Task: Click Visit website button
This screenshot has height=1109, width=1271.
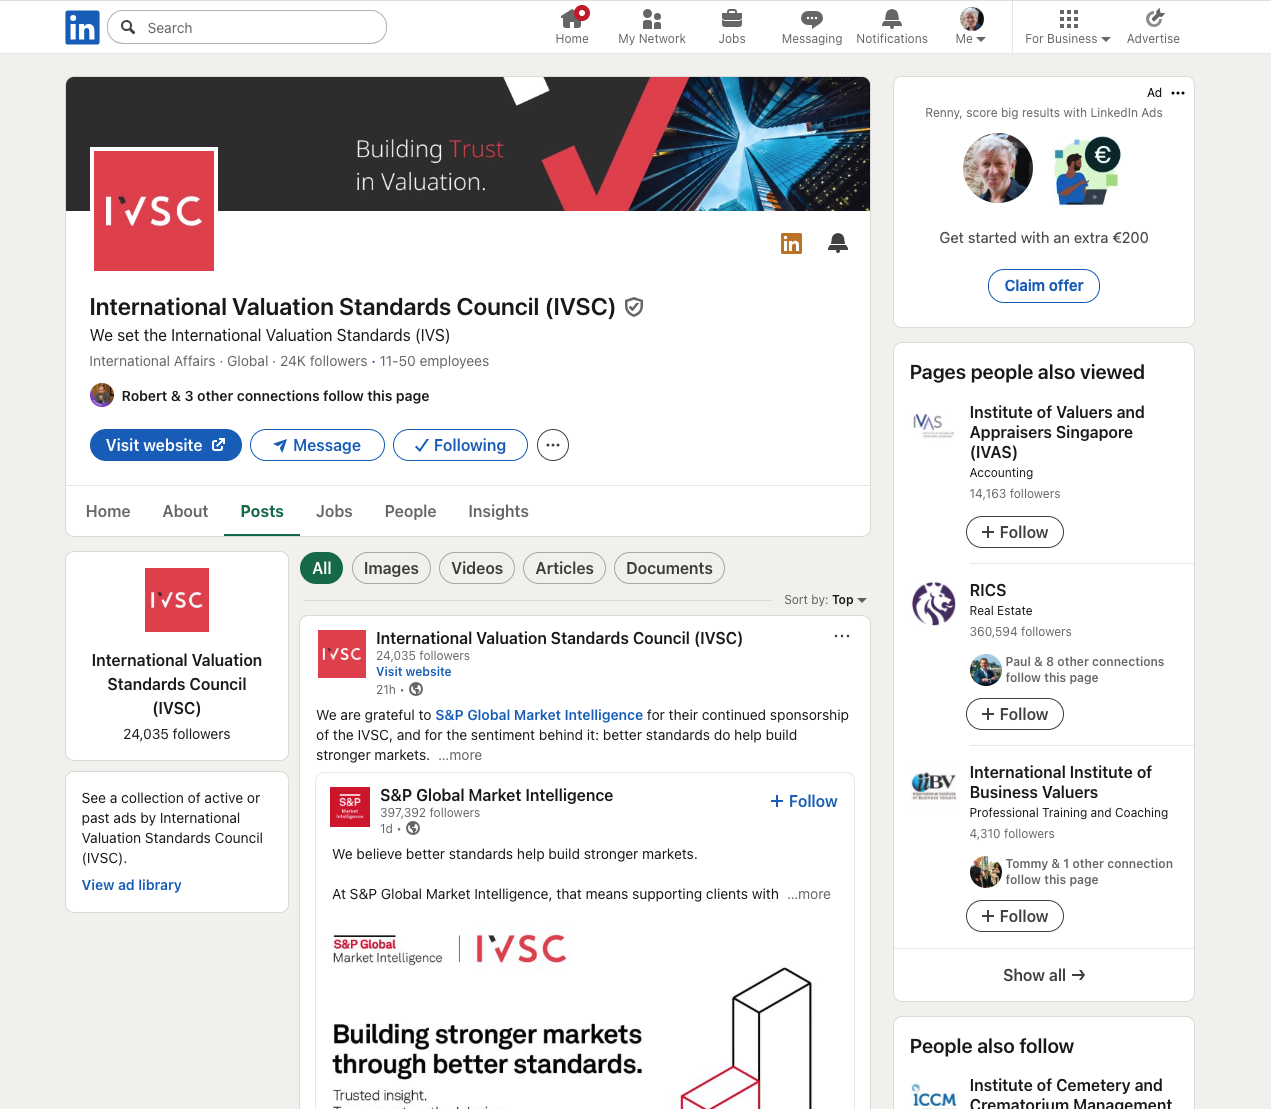Action: coord(166,445)
